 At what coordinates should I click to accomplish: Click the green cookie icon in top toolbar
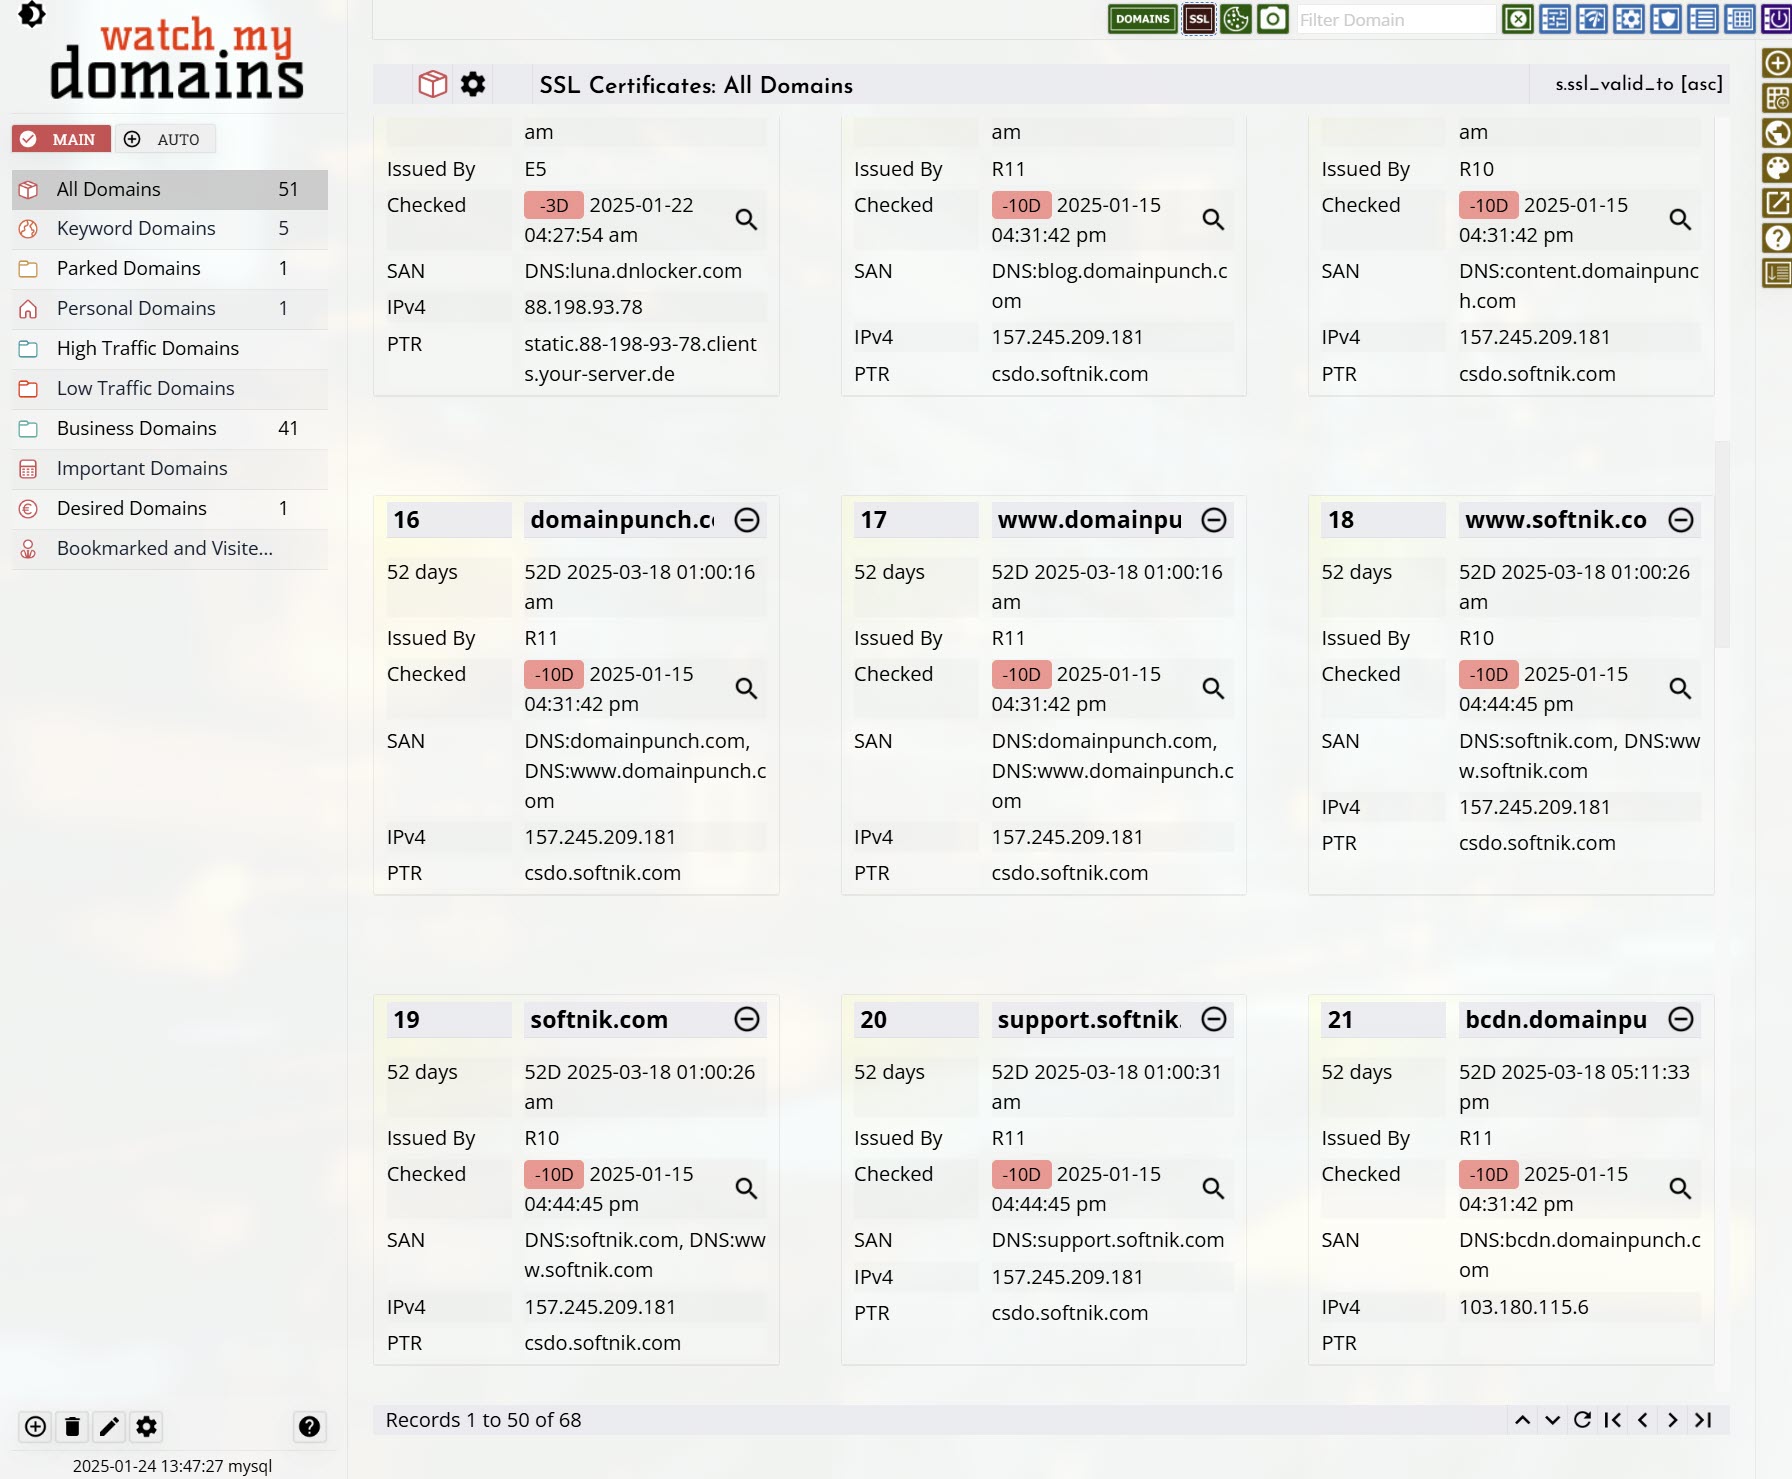(1236, 19)
